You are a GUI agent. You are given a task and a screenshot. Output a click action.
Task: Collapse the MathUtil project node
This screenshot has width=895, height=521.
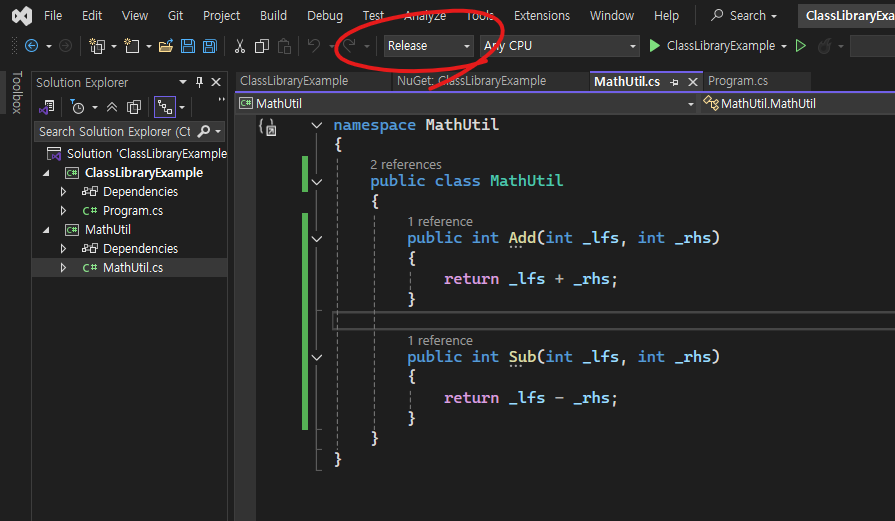pyautogui.click(x=46, y=230)
